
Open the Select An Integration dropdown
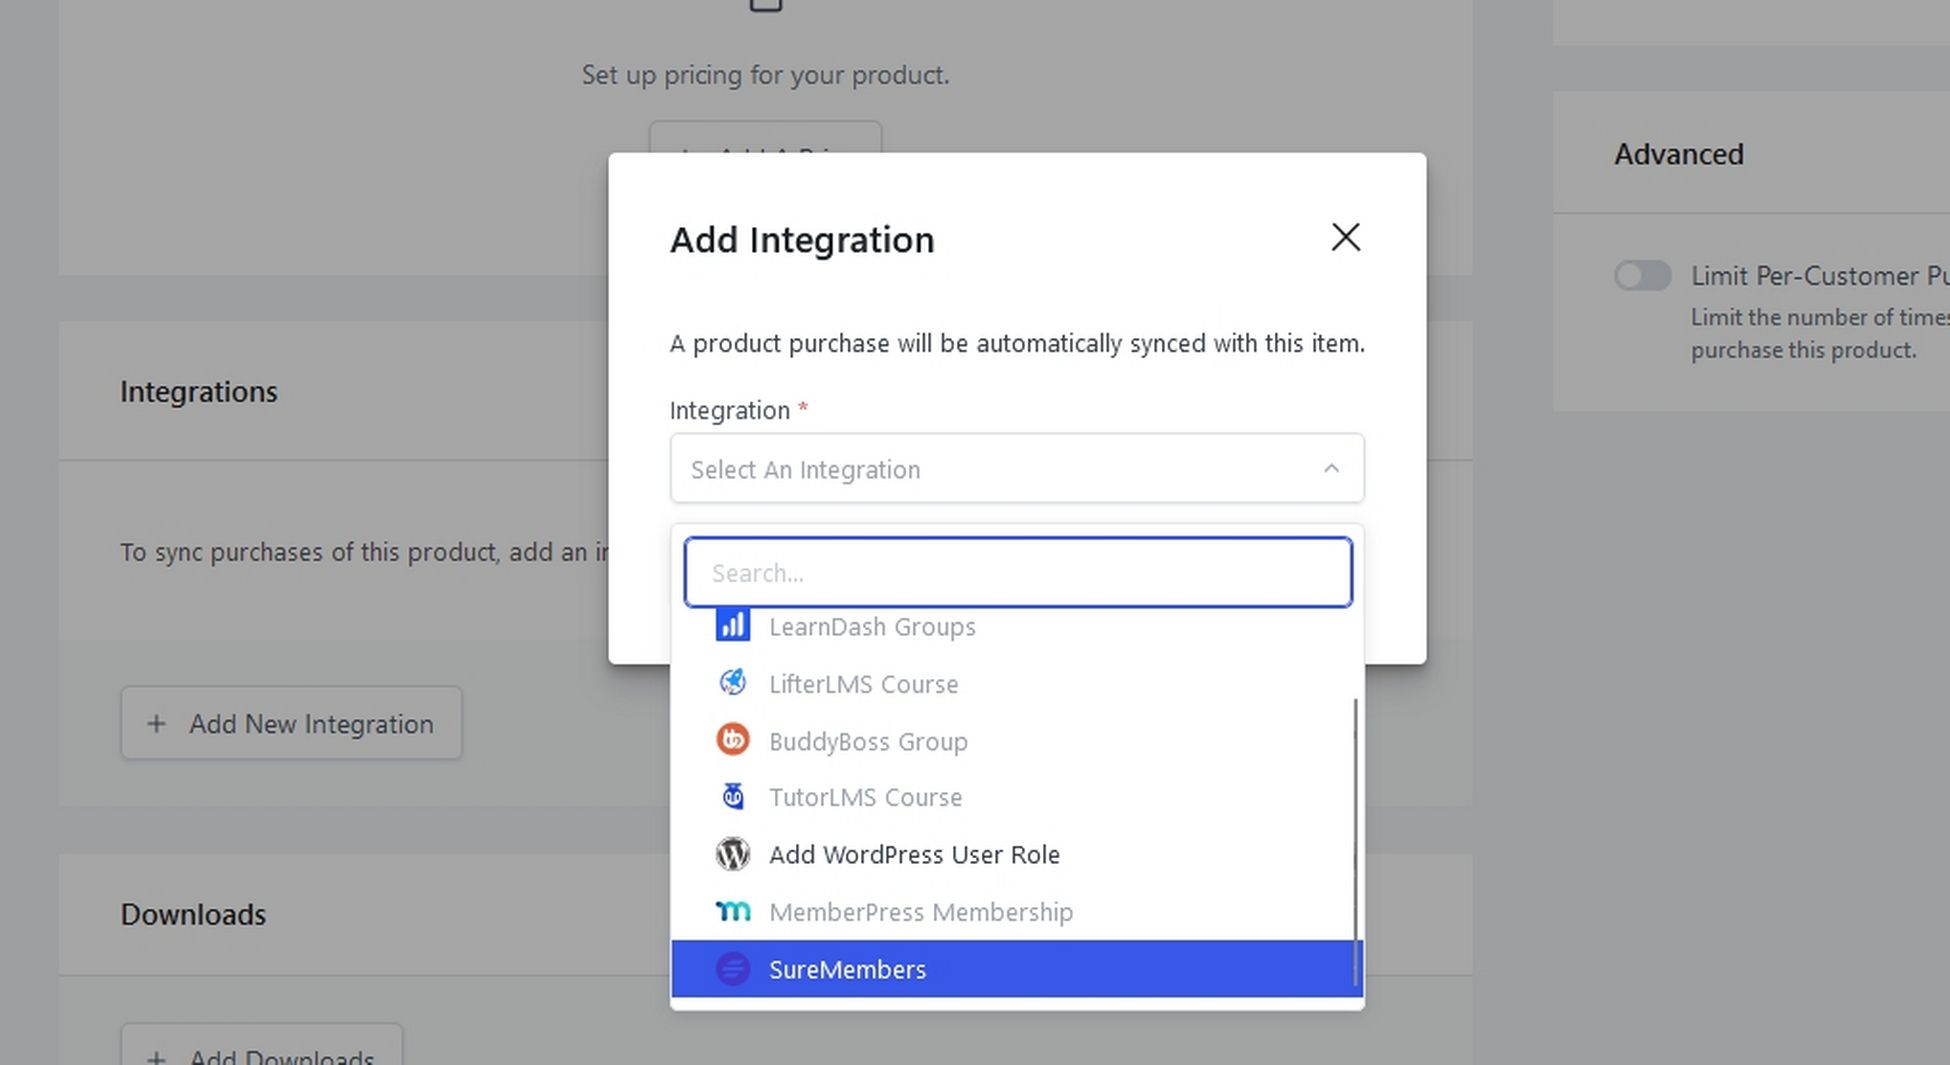pyautogui.click(x=1016, y=468)
